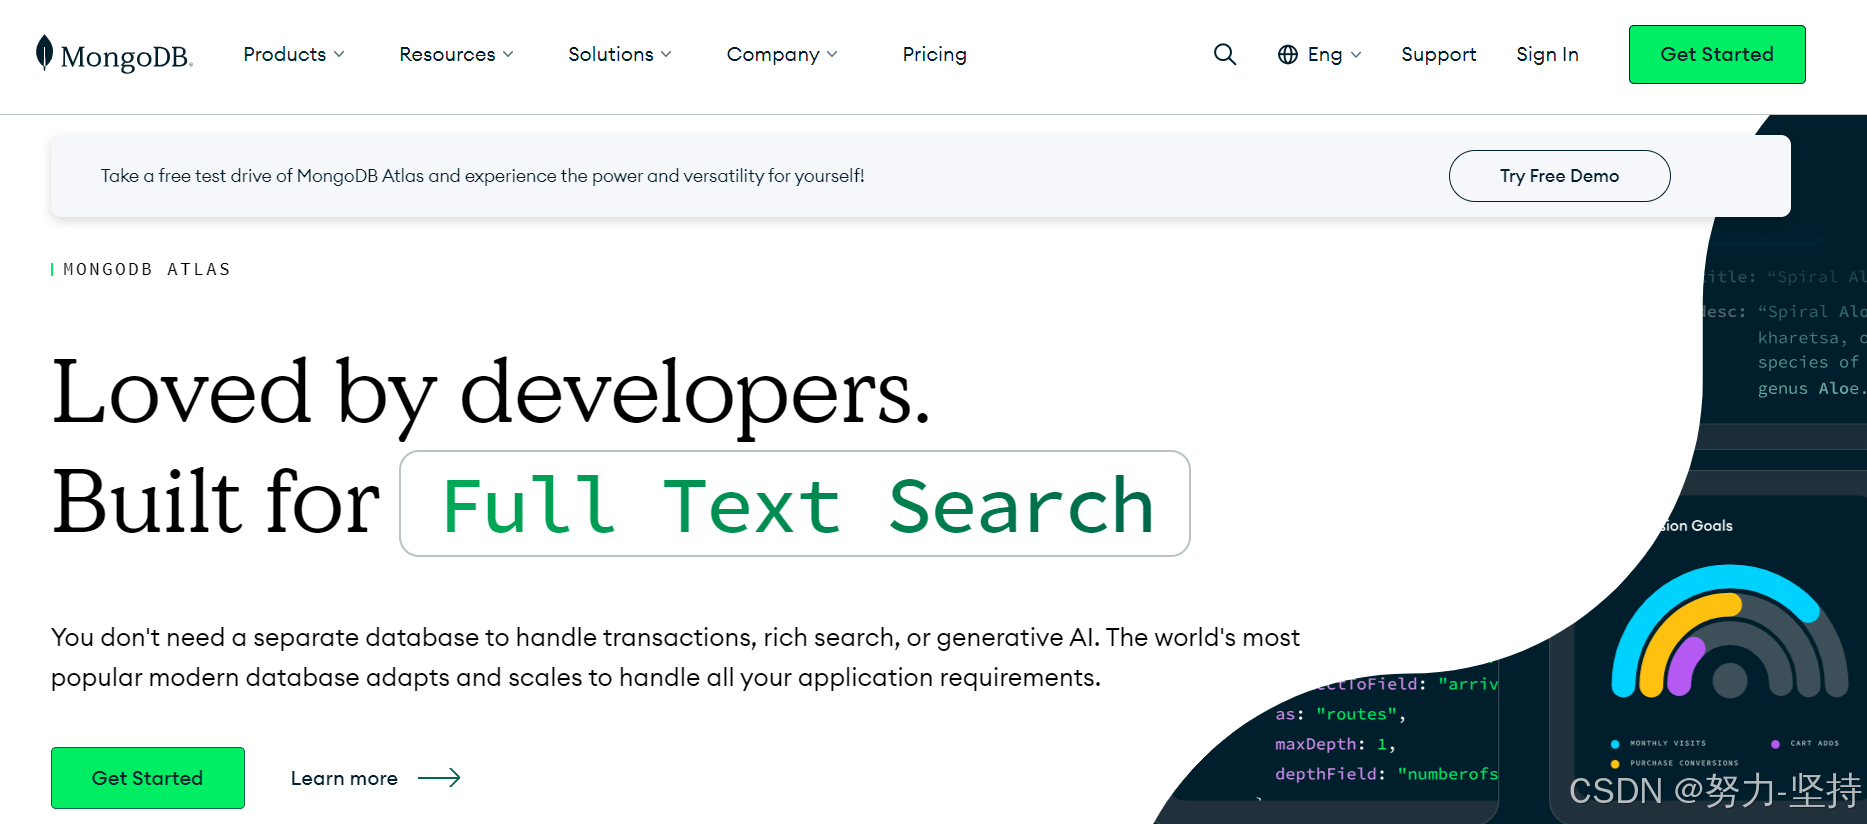The height and width of the screenshot is (824, 1867).
Task: Click the description paragraph about transactions
Action: [676, 657]
